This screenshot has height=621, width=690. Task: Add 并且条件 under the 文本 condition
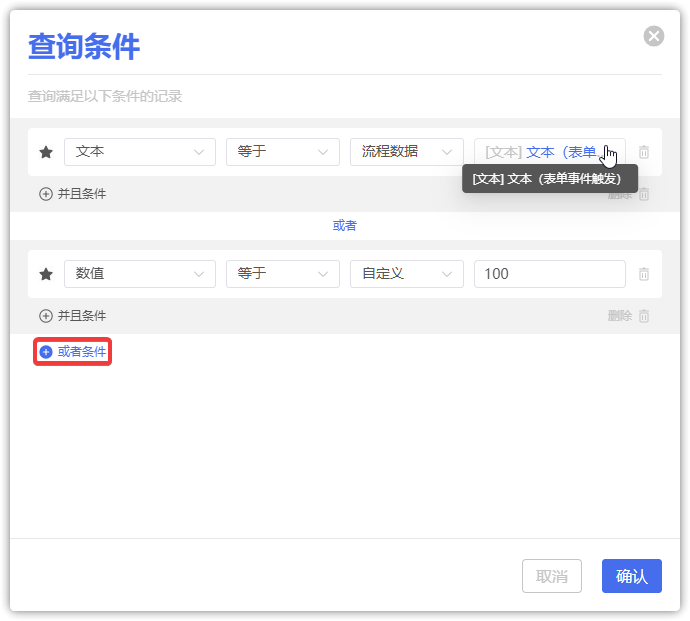72,194
